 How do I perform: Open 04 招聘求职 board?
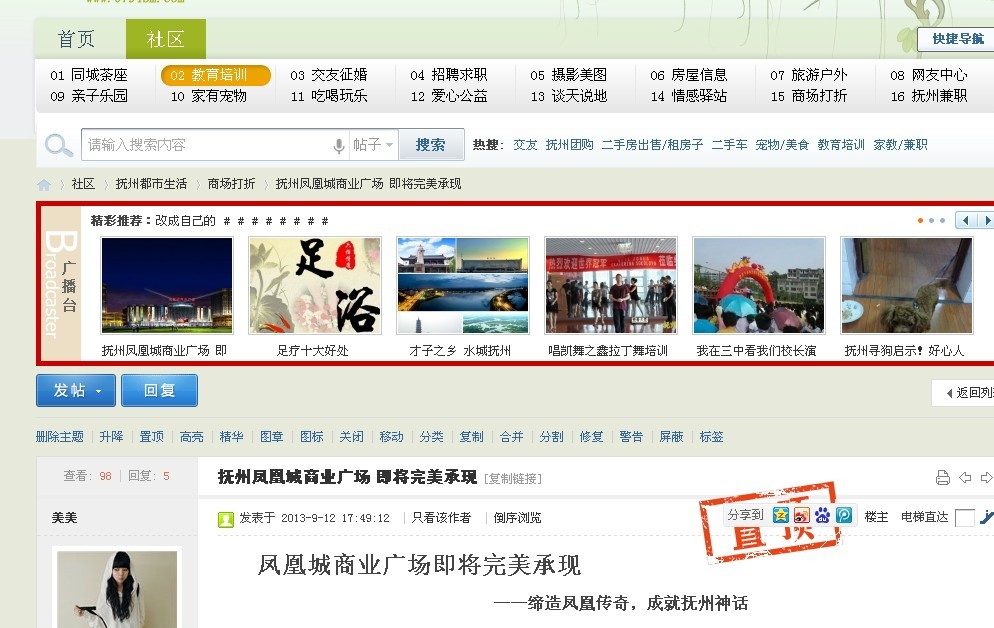[449, 75]
